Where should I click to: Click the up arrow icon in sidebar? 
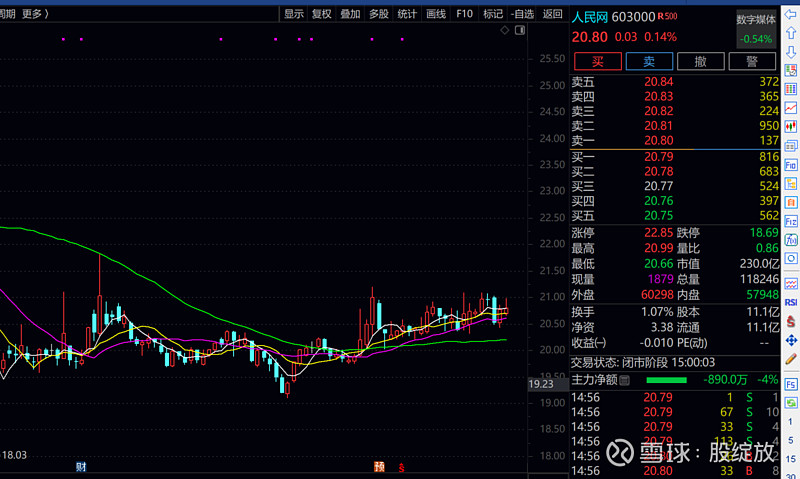click(x=790, y=33)
